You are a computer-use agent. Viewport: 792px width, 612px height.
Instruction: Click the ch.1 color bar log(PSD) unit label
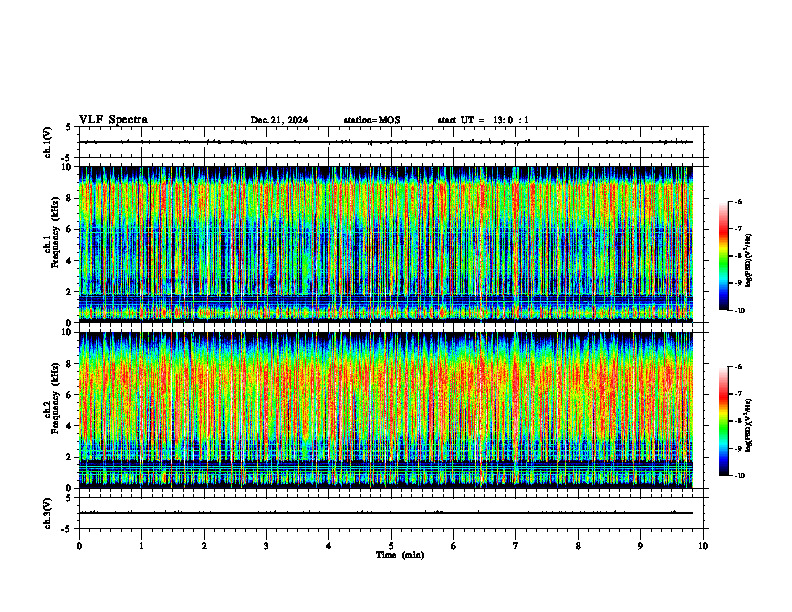750,260
